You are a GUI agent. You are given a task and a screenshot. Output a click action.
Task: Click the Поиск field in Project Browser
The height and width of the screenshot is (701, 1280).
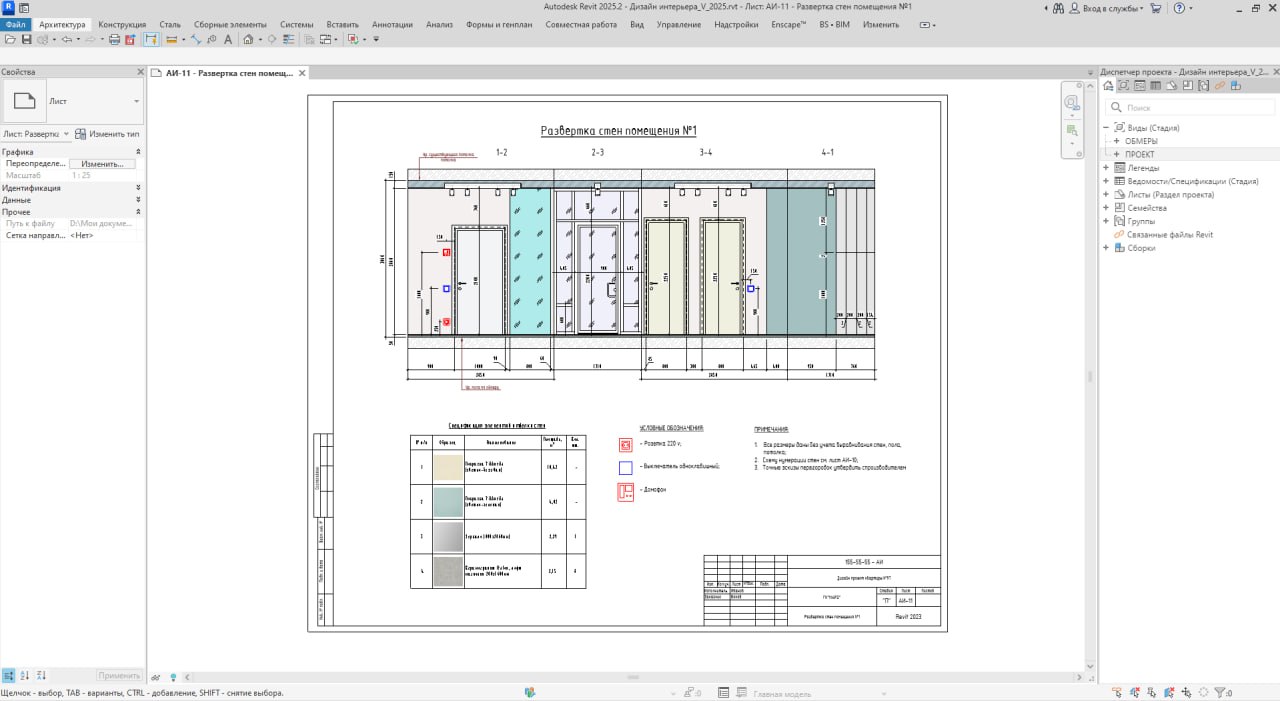point(1190,107)
